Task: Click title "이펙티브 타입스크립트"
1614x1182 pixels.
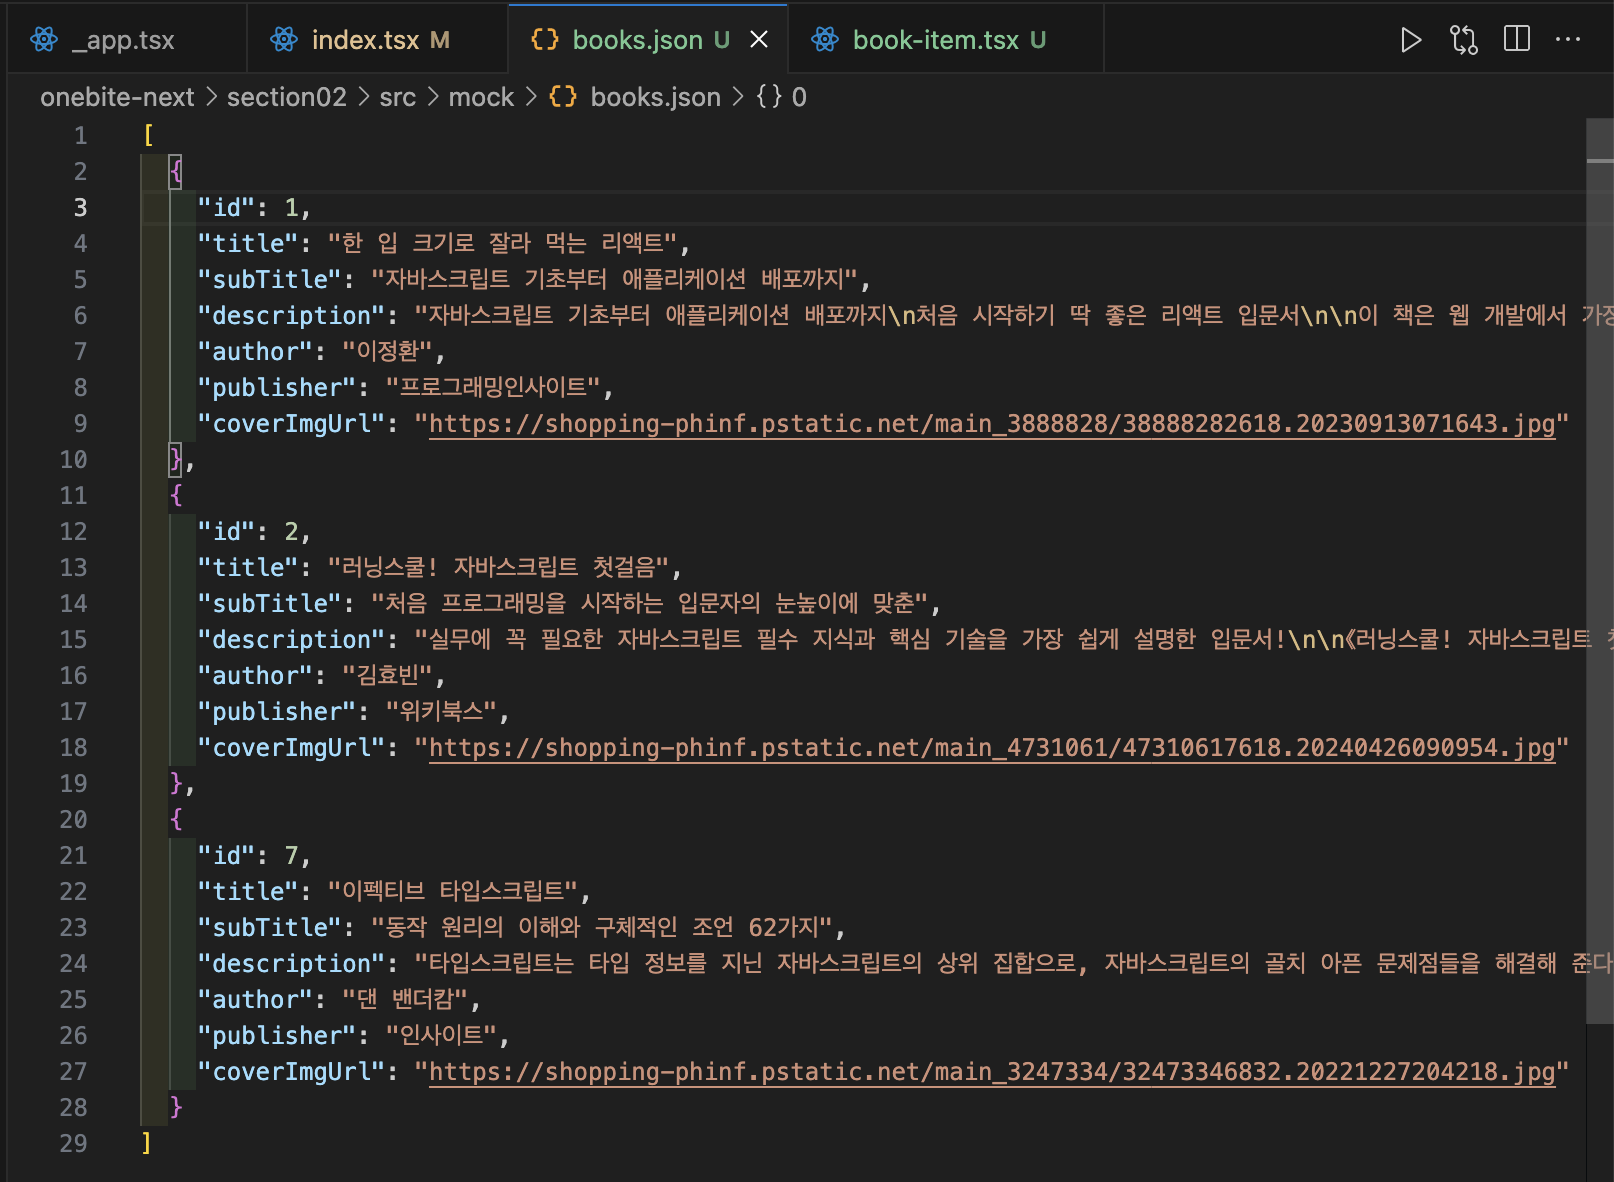Action: point(453,892)
